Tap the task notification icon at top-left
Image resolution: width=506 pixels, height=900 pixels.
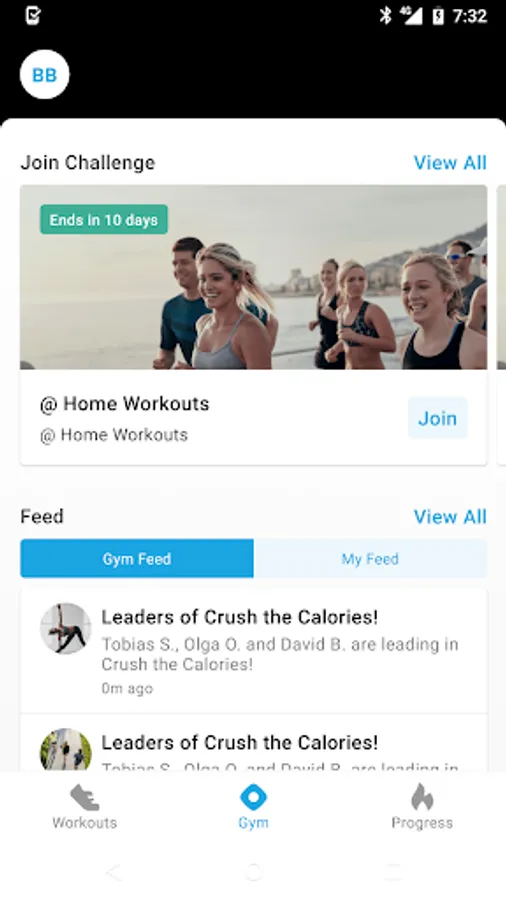[33, 15]
